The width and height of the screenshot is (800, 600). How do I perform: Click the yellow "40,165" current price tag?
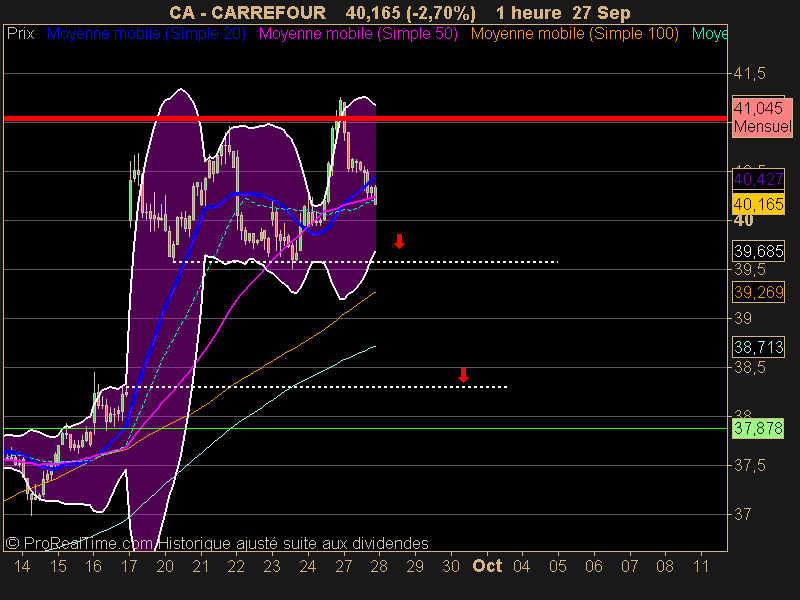tap(758, 204)
